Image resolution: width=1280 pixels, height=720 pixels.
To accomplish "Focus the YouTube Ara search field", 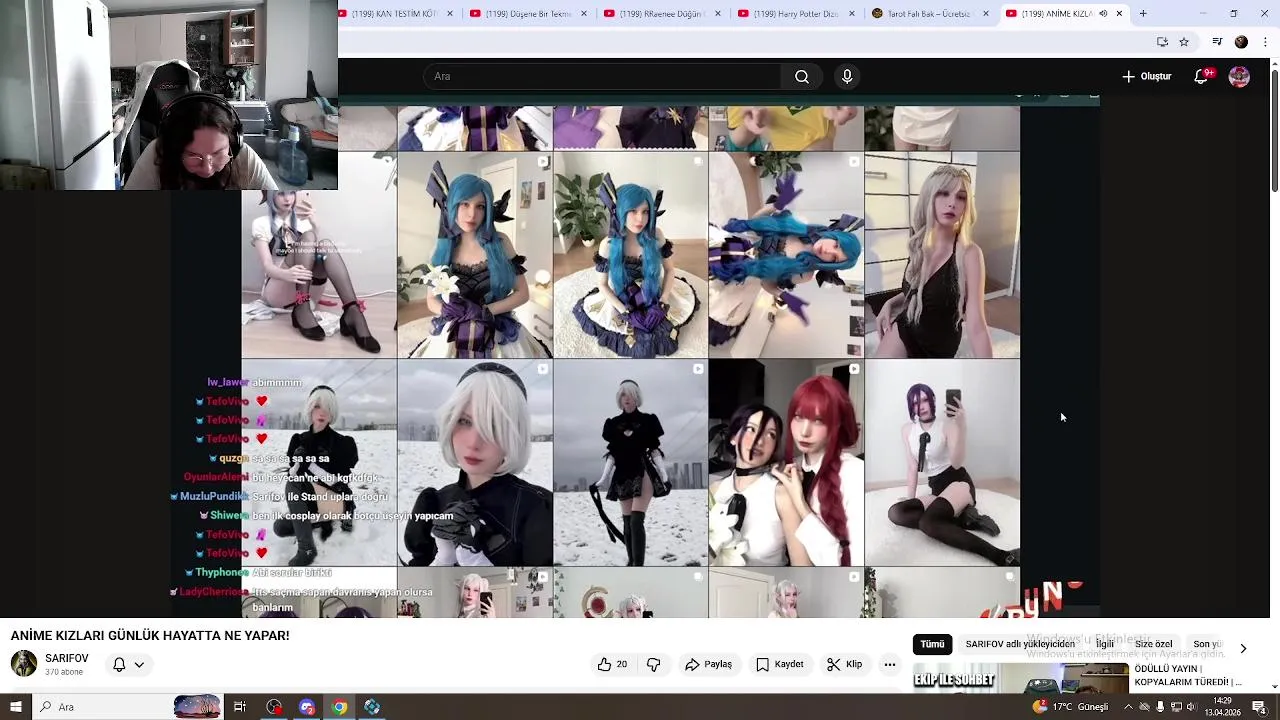I will point(604,77).
